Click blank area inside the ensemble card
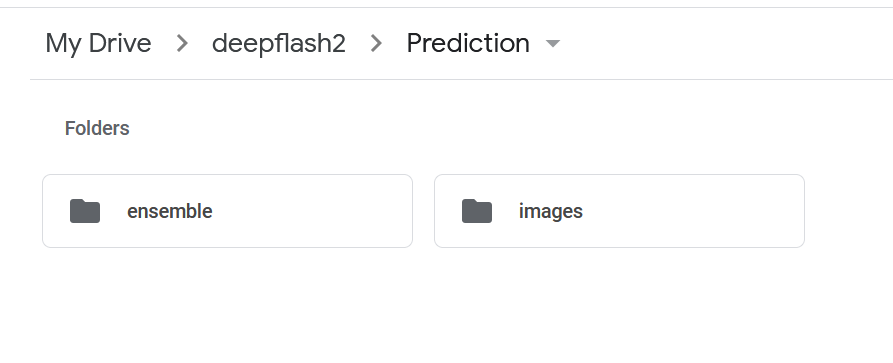 coord(313,211)
